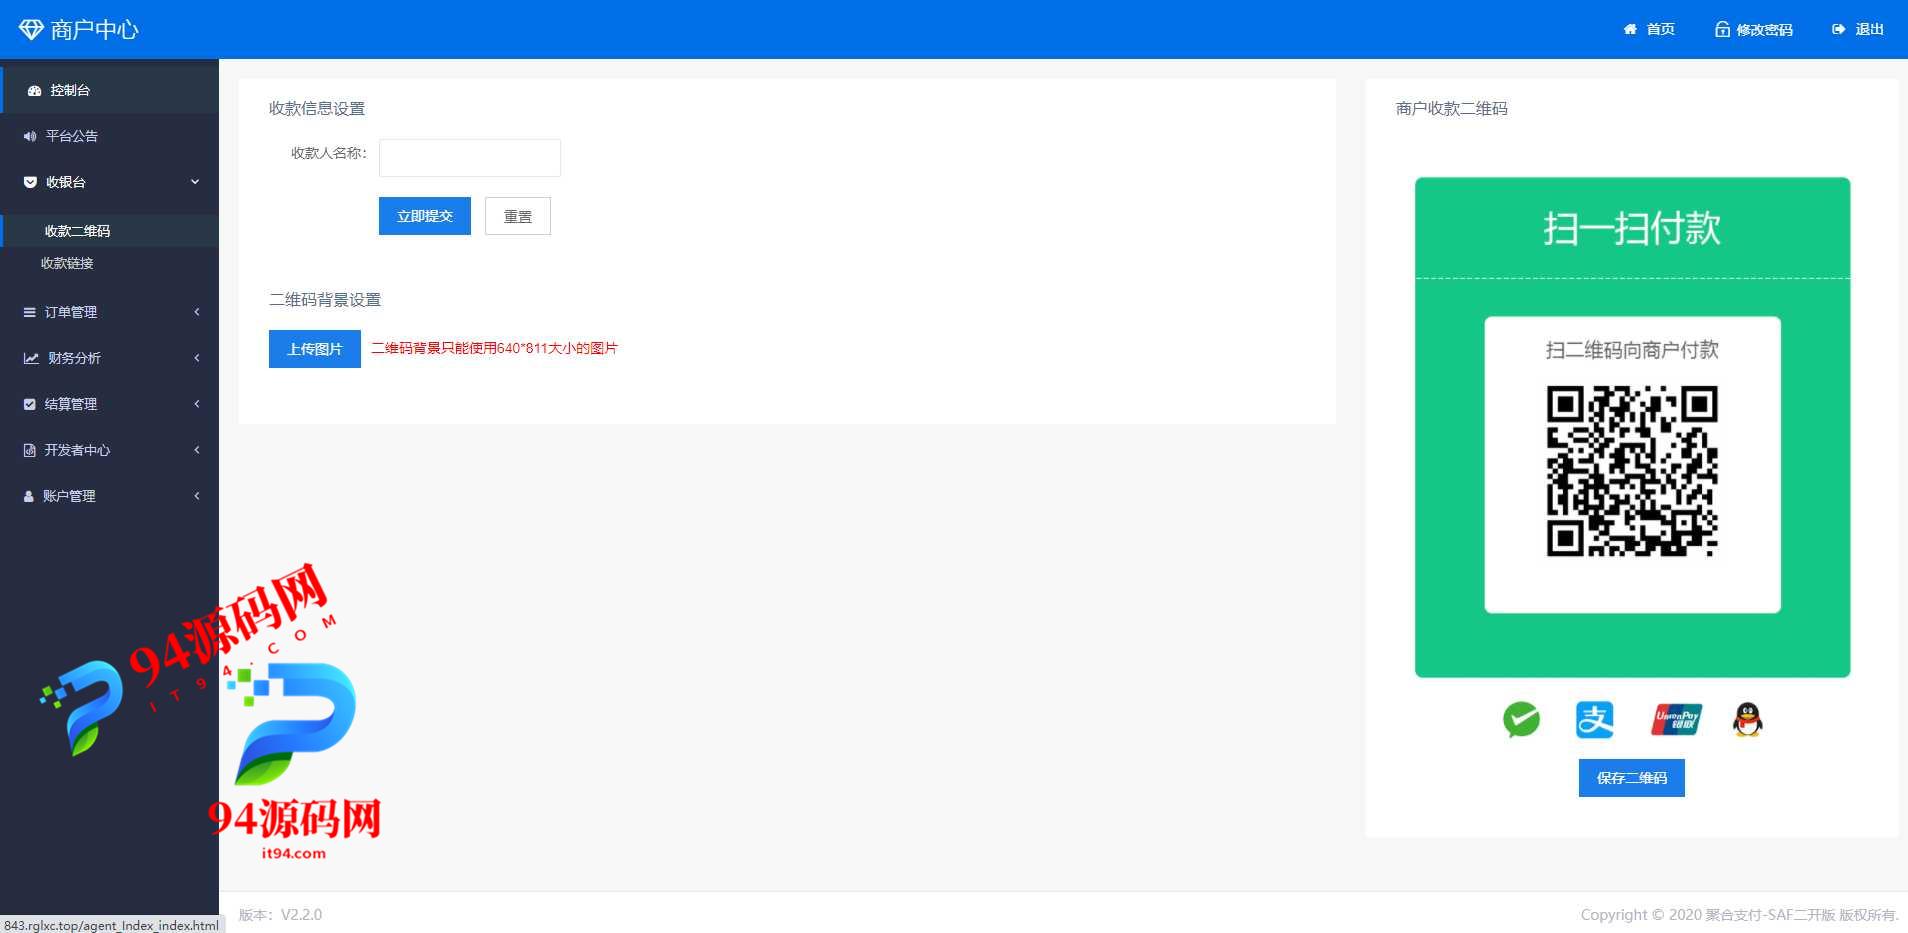Click the UnionPay icon

[1676, 719]
